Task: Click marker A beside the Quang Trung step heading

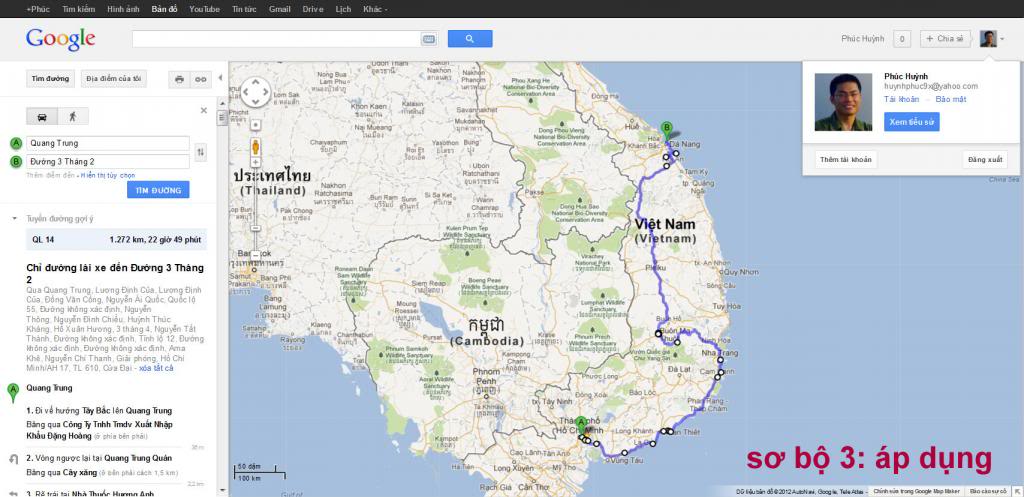Action: tap(12, 393)
